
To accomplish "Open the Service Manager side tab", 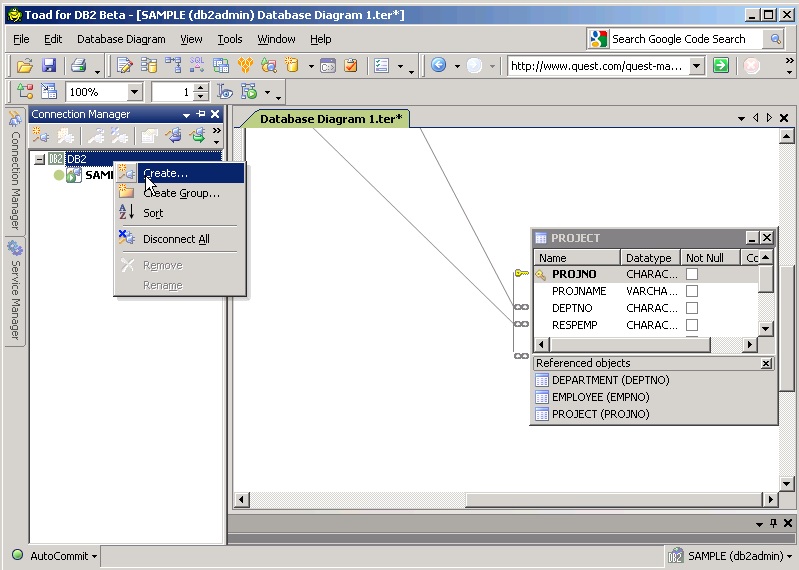I will click(x=15, y=292).
